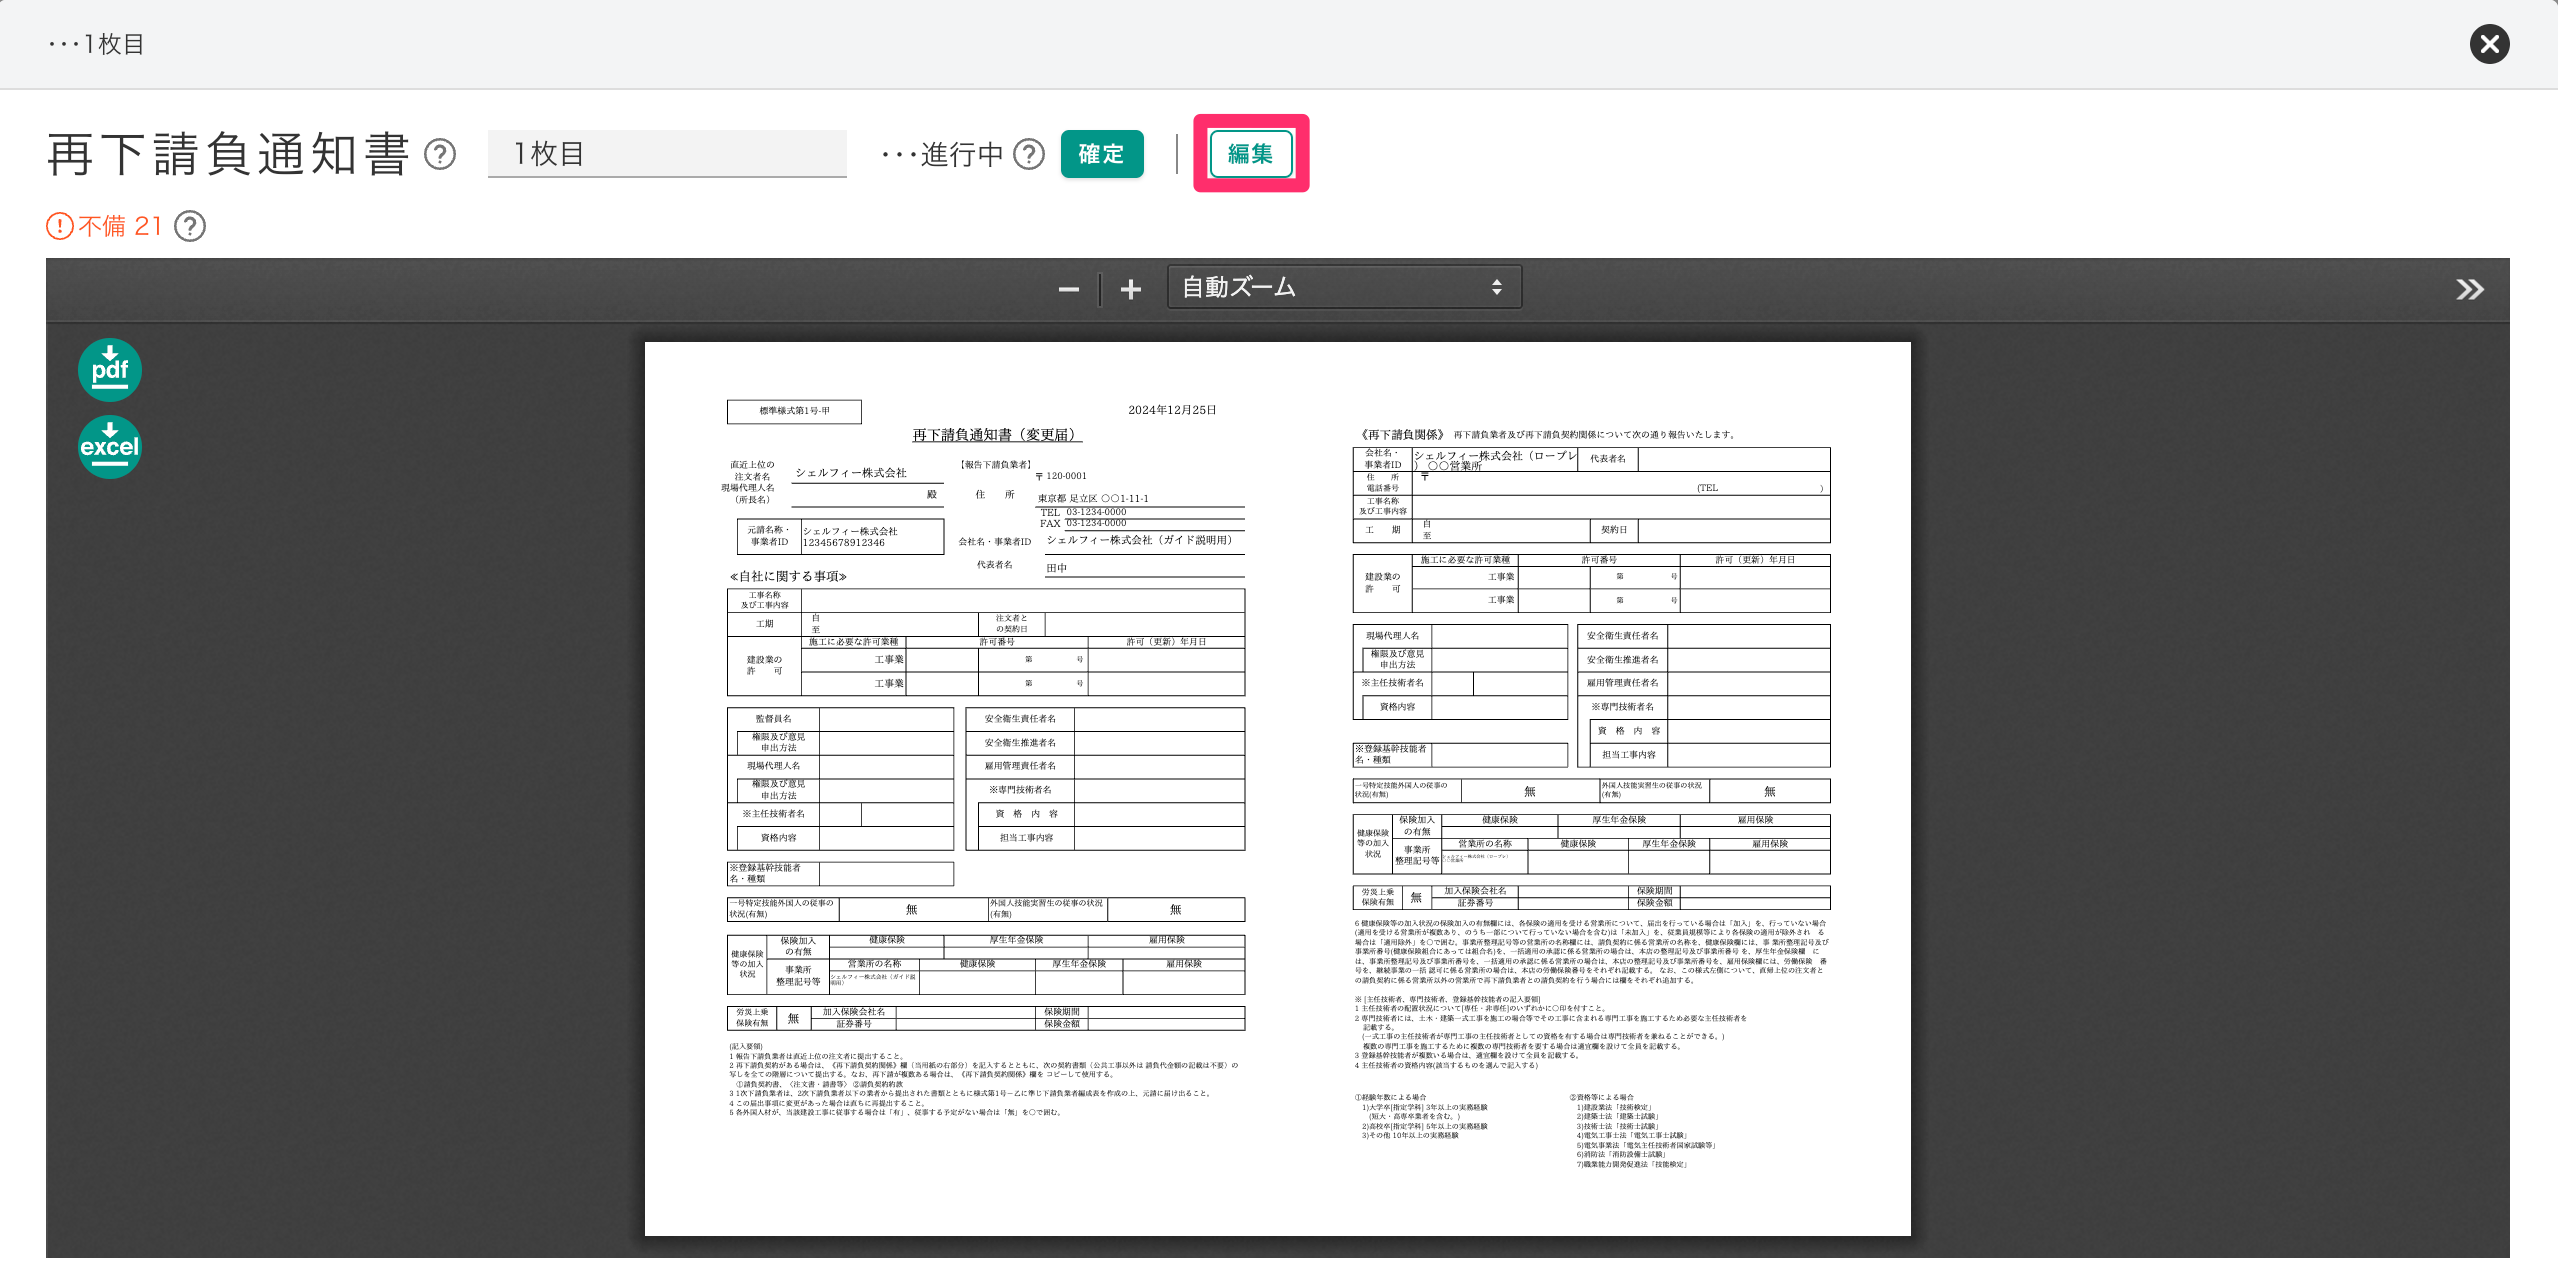Close the dialog with the X button
Viewport: 2558px width, 1282px height.
tap(2489, 44)
